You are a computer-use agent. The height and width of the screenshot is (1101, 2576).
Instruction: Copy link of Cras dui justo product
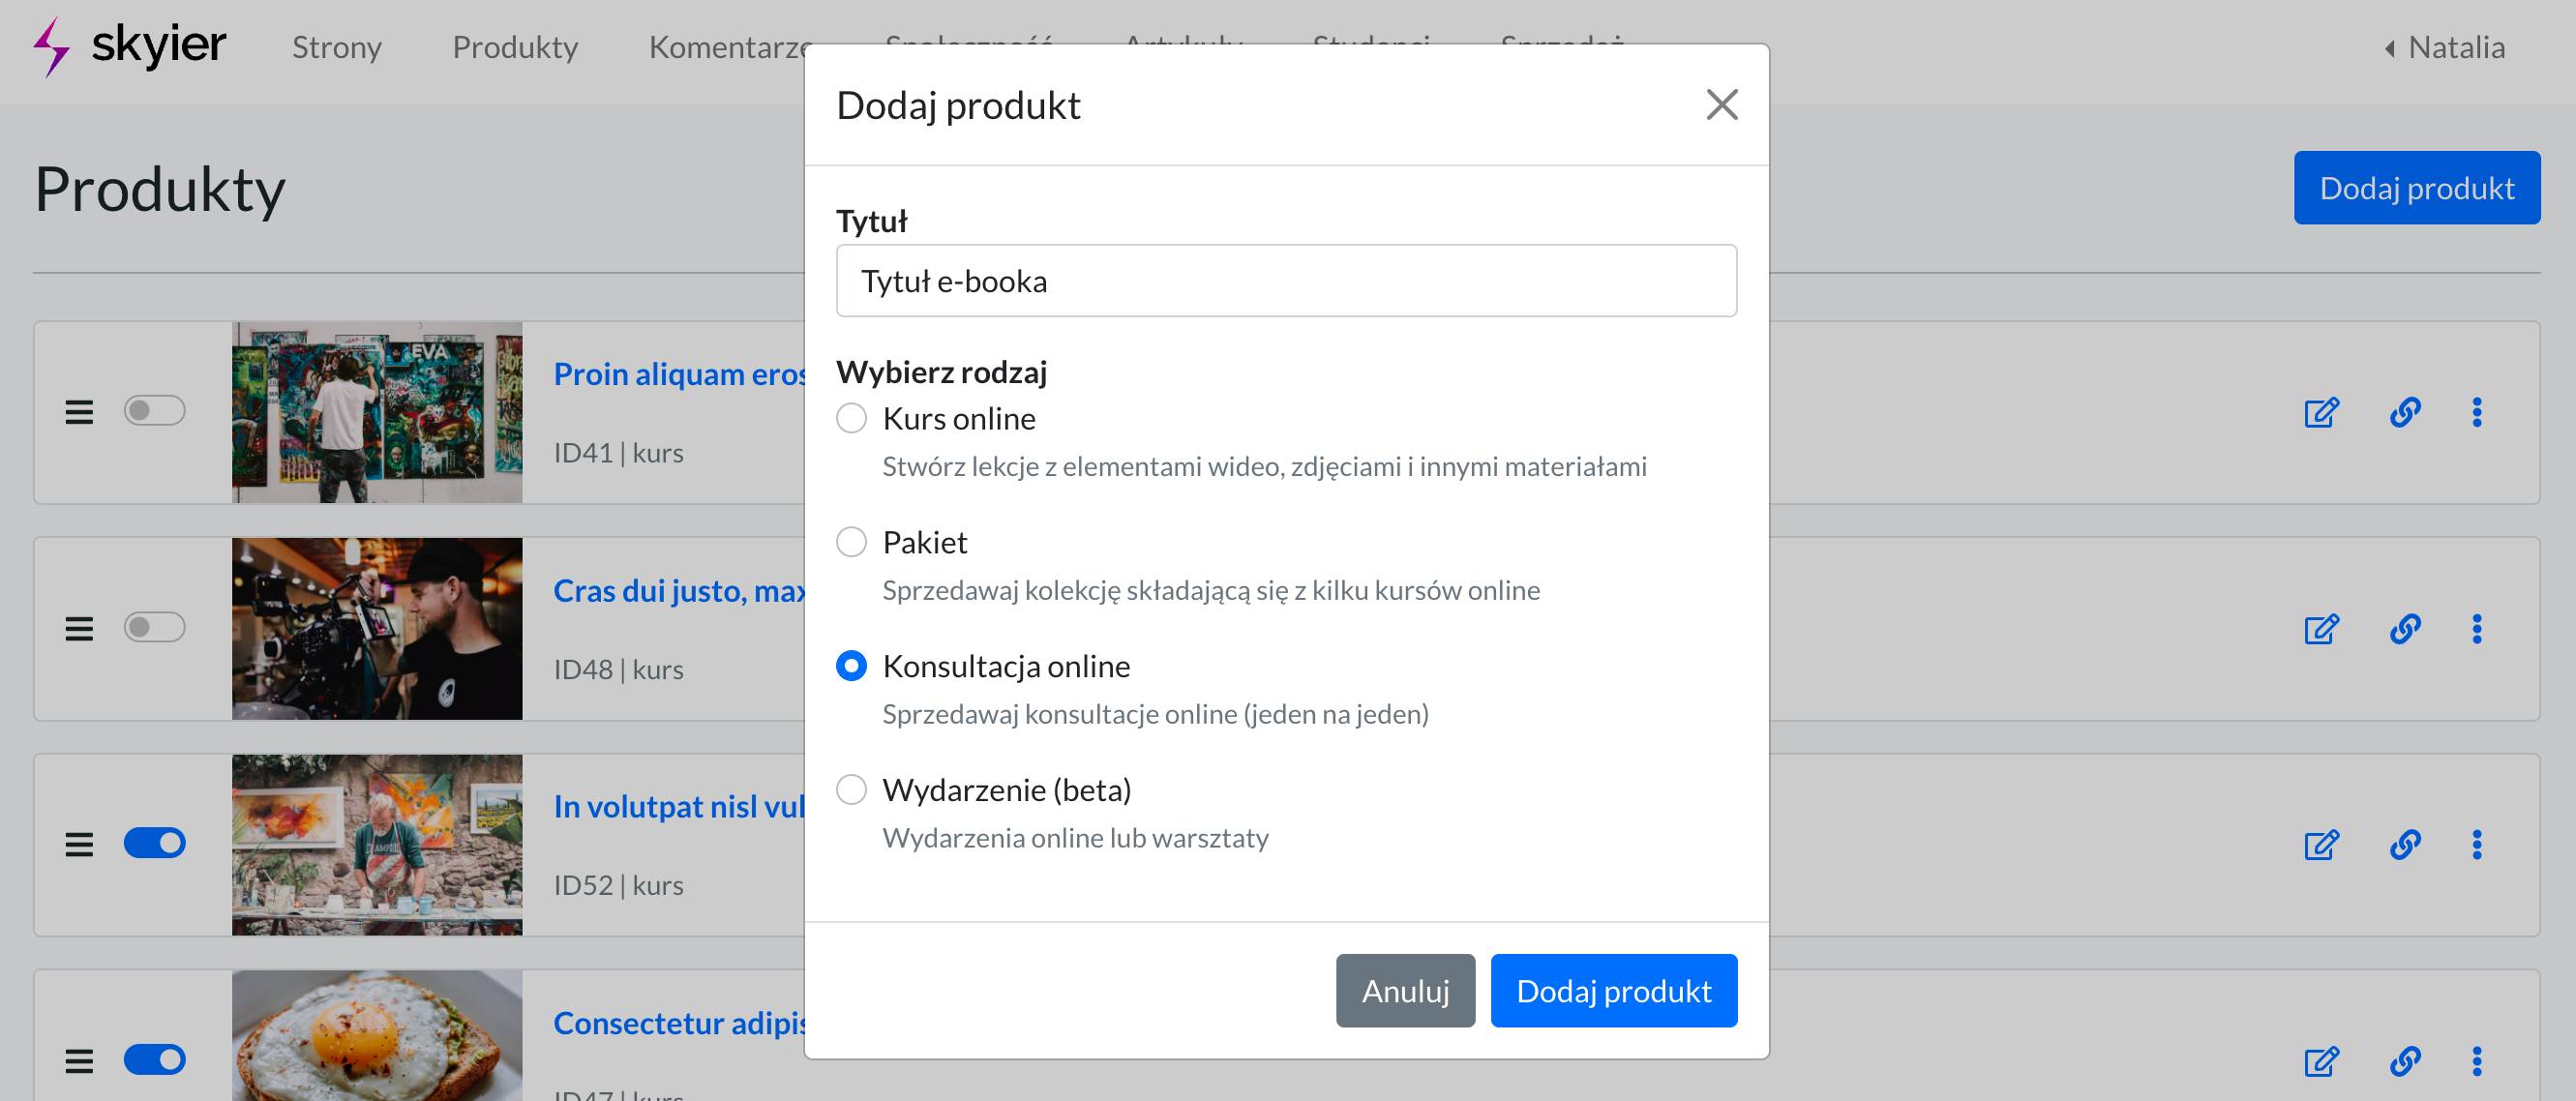(2404, 629)
